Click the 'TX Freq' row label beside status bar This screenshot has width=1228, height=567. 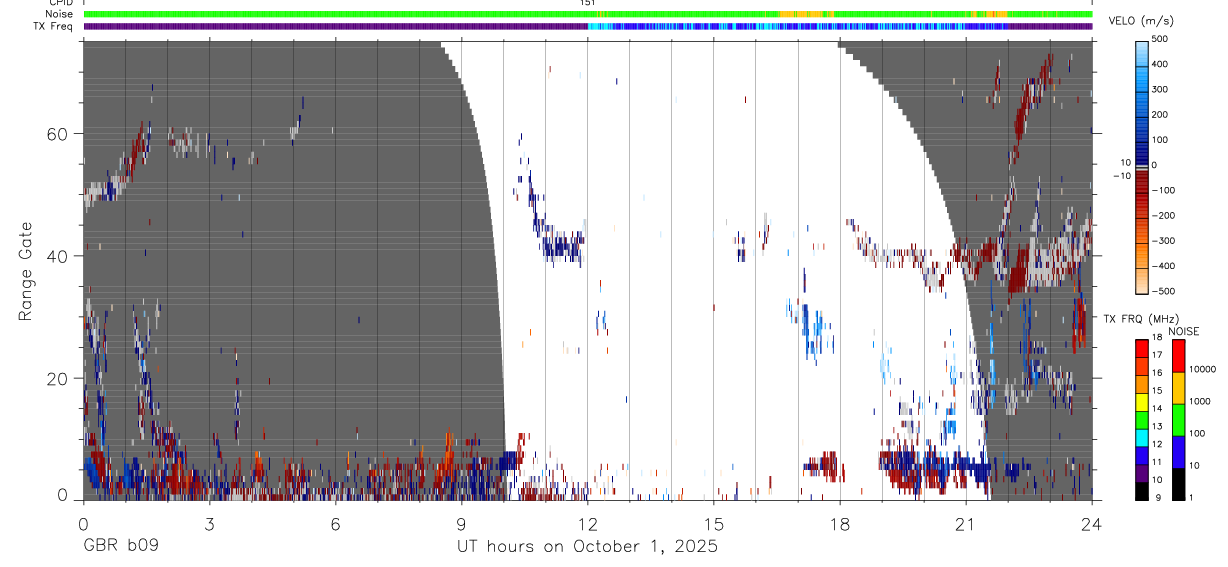tap(53, 26)
